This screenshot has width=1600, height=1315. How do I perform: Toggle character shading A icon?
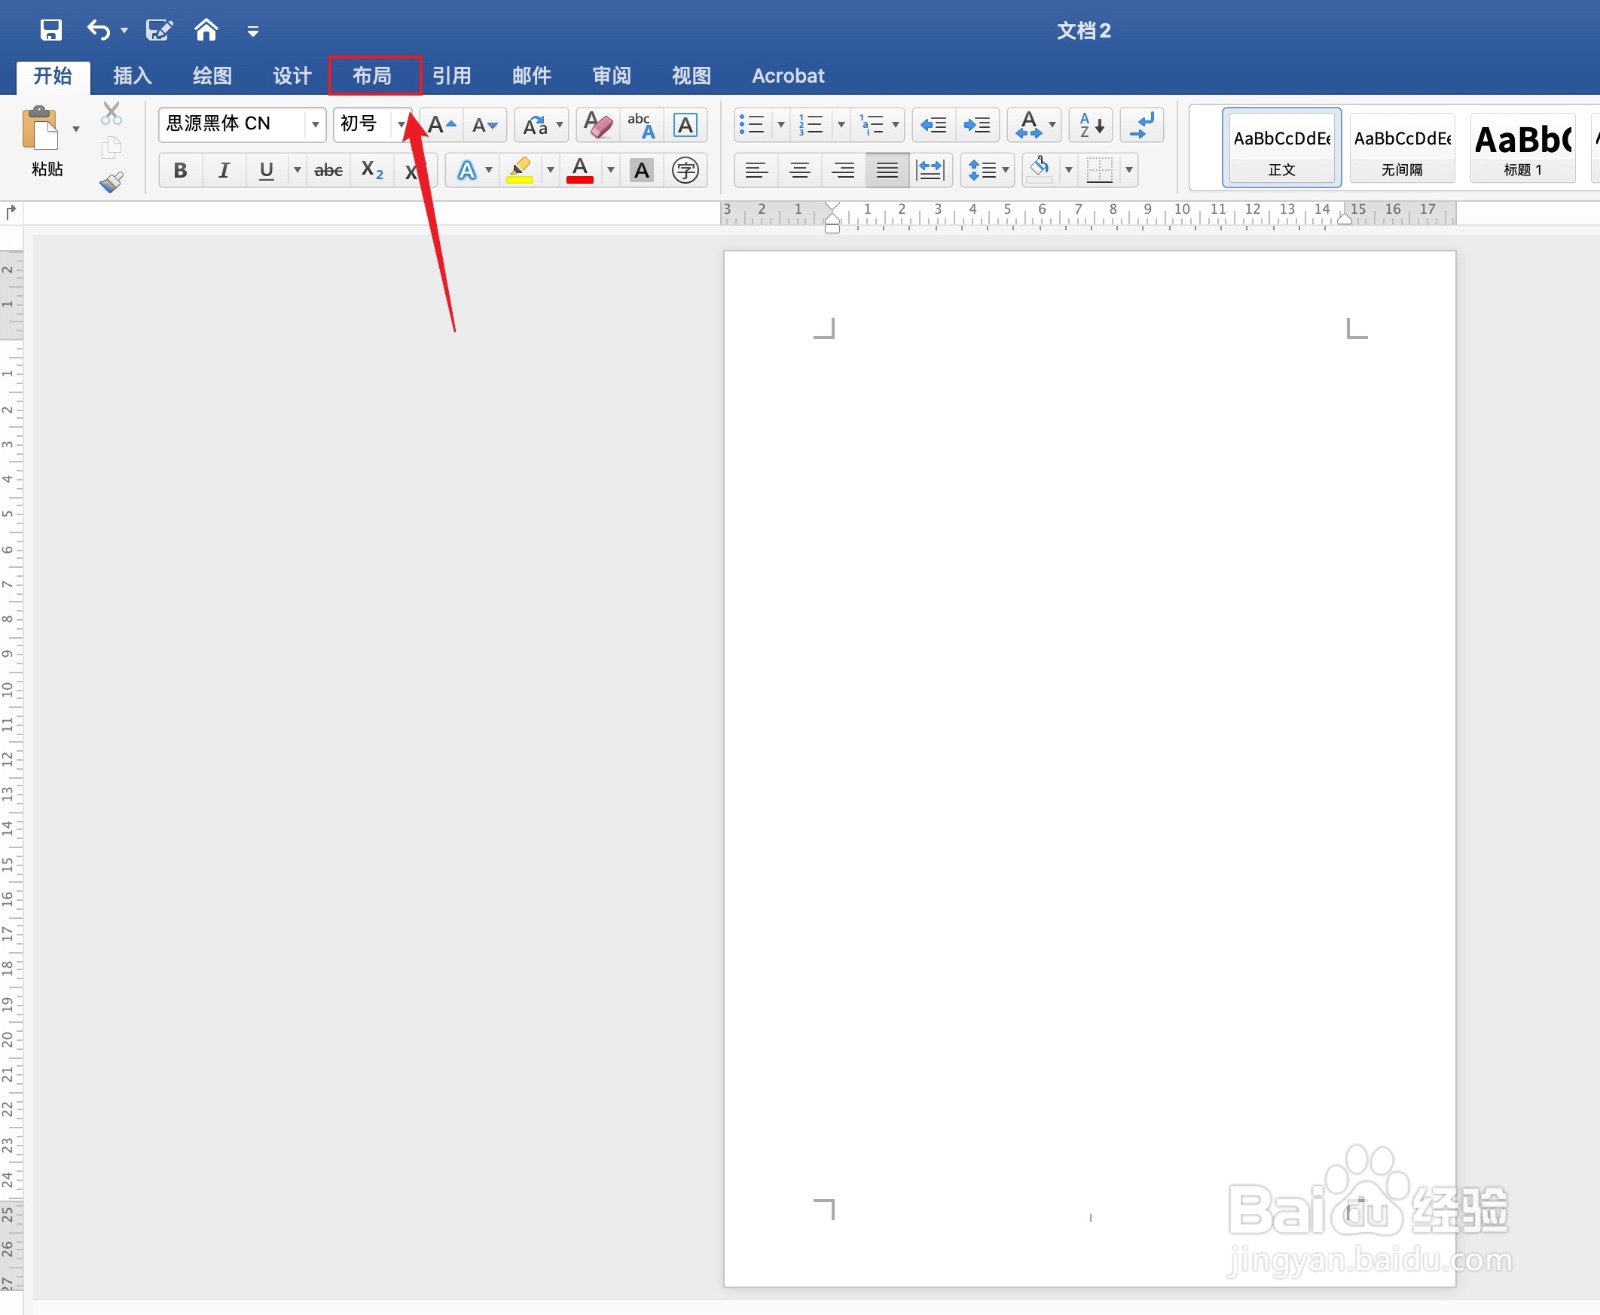(642, 170)
